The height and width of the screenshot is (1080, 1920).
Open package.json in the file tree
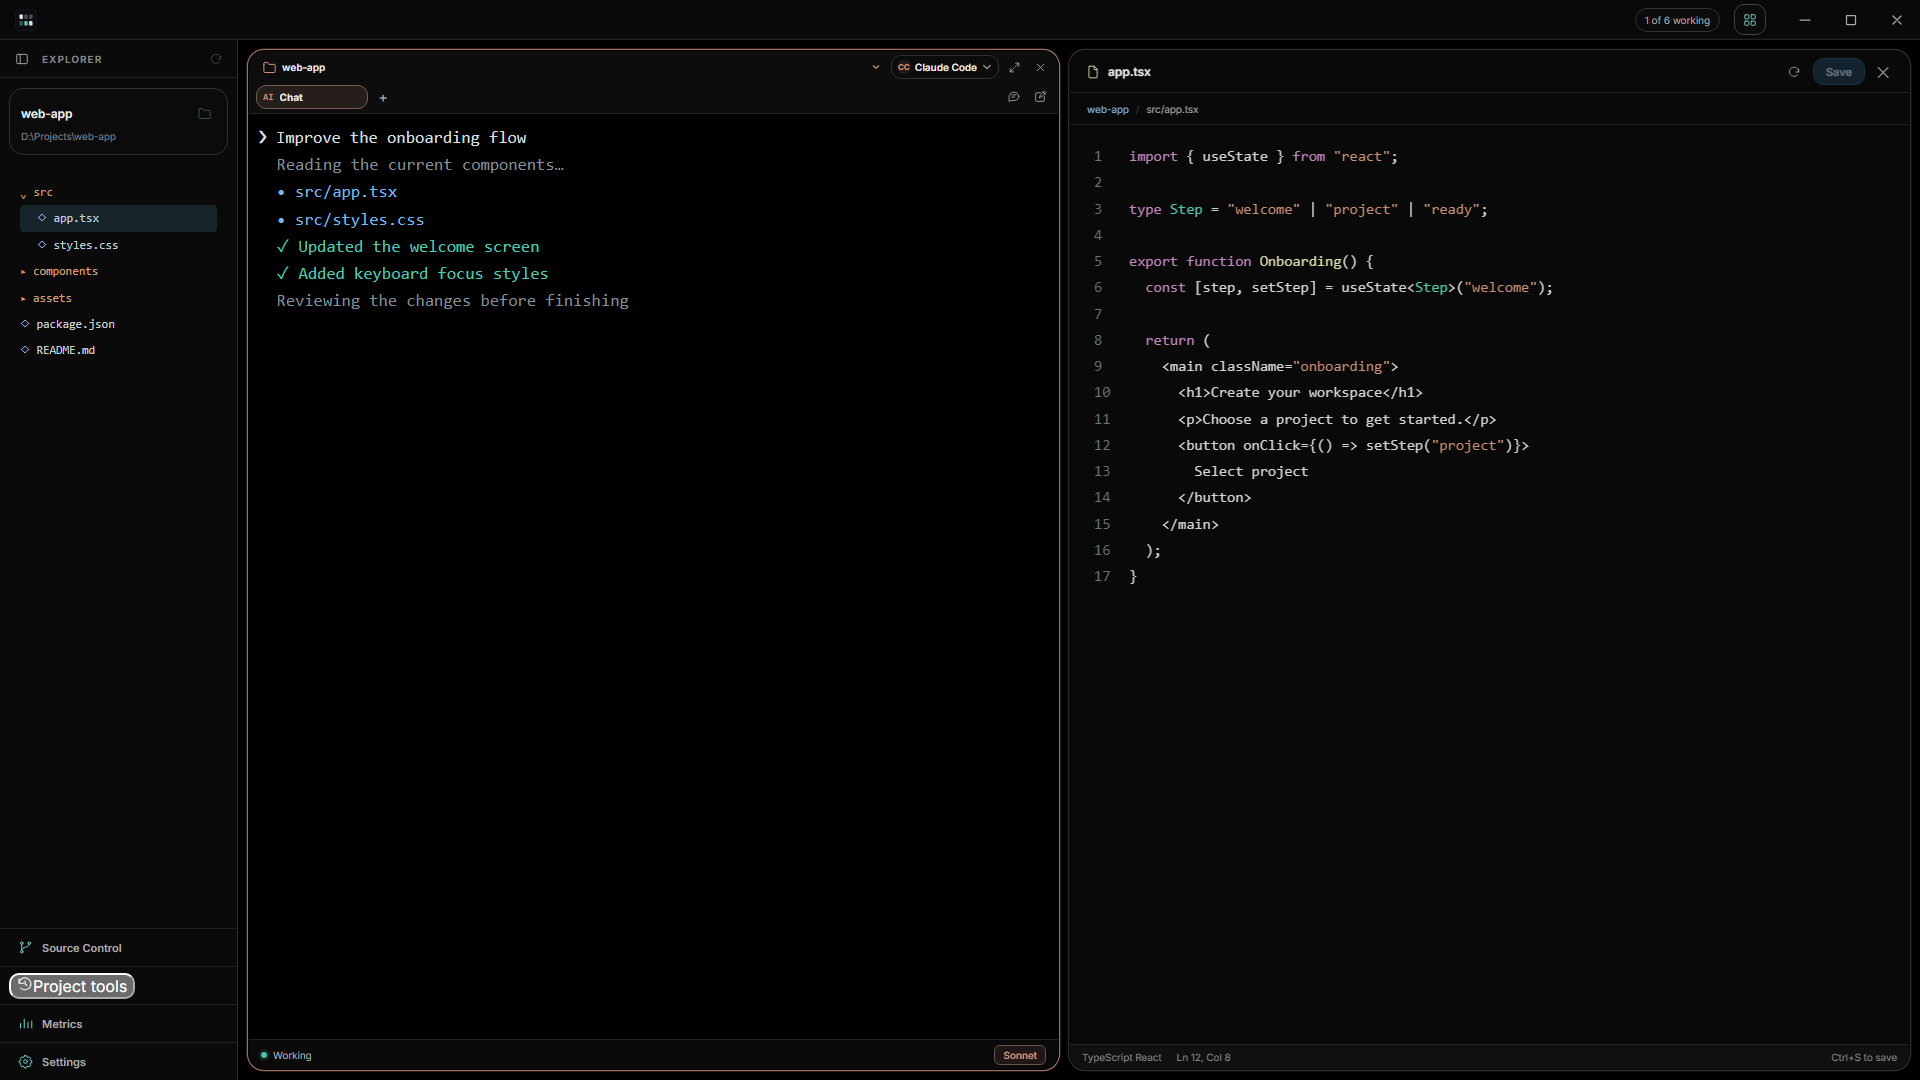[118, 324]
